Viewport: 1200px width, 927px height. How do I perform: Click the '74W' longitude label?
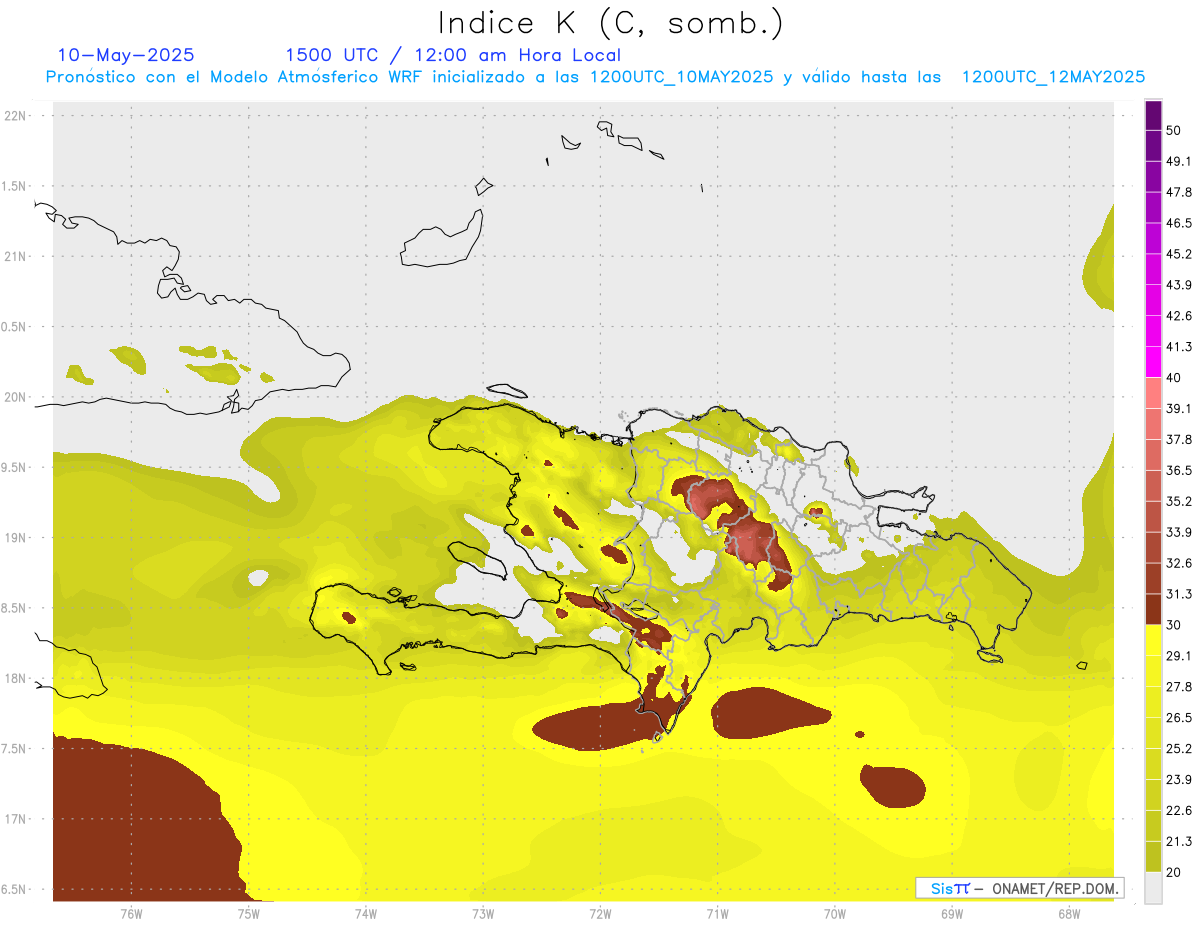[x=366, y=913]
